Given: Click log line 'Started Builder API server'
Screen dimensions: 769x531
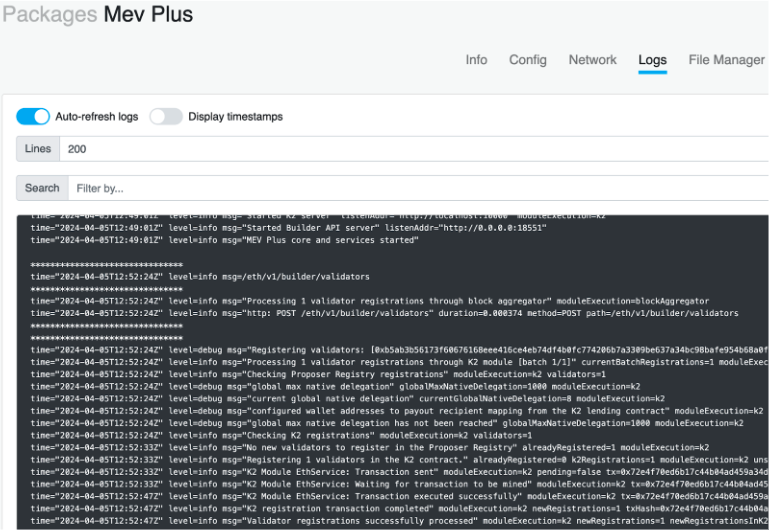Looking at the screenshot, I should tap(288, 228).
